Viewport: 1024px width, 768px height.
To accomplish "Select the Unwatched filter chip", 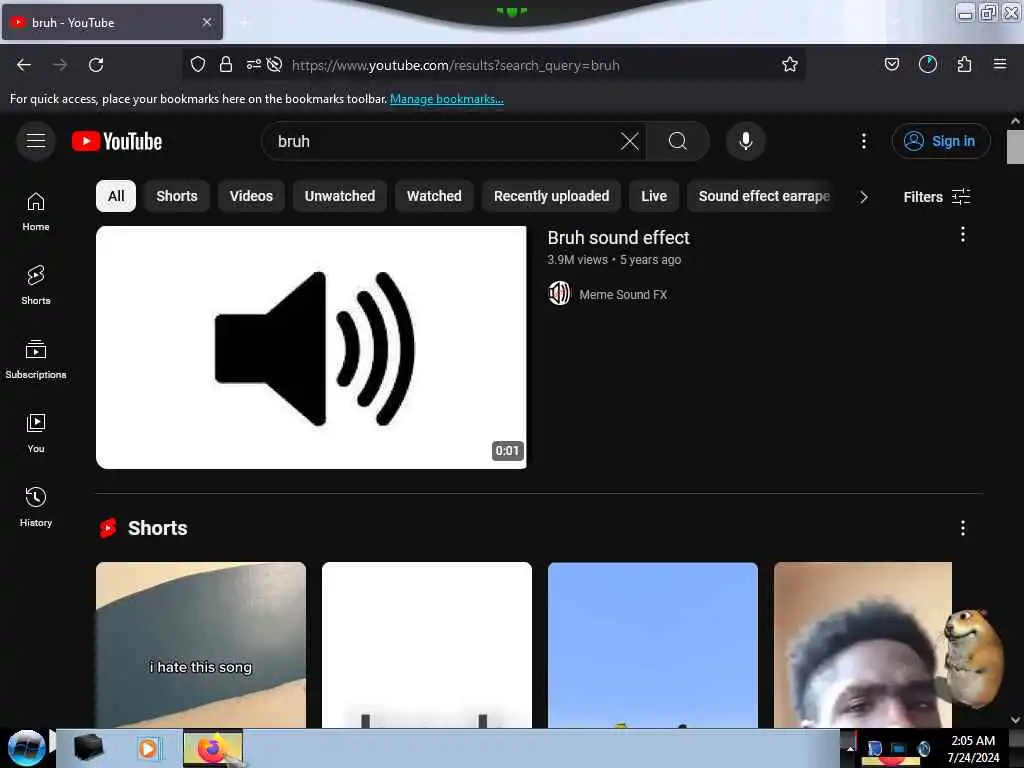I will [x=340, y=196].
